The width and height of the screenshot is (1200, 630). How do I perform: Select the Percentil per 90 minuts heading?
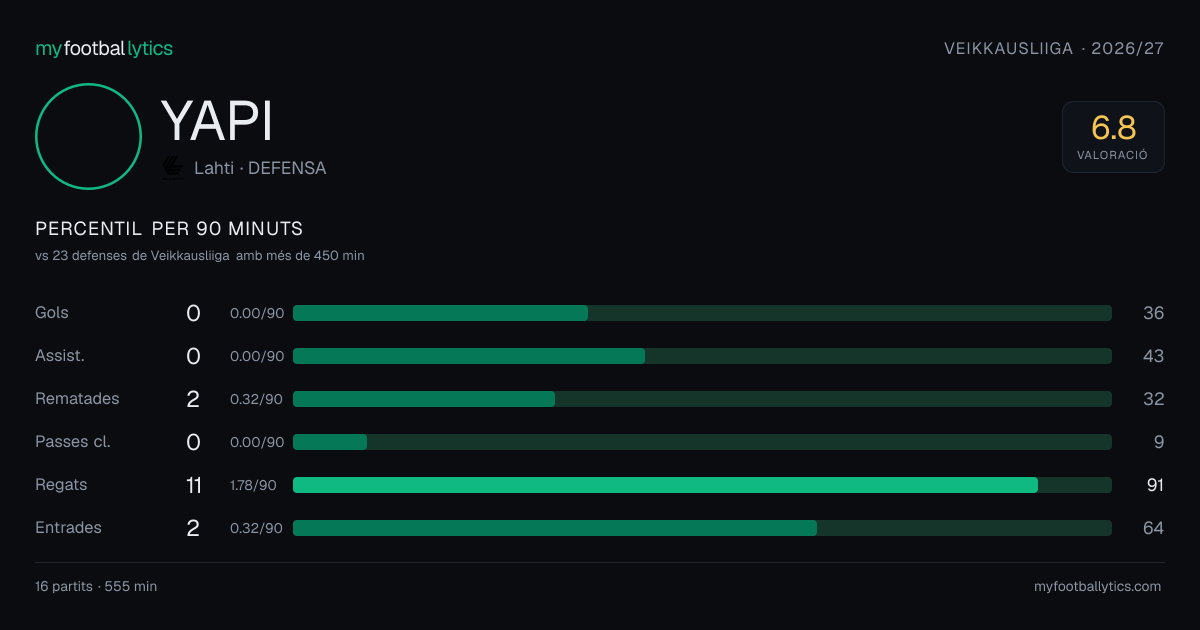pyautogui.click(x=169, y=229)
